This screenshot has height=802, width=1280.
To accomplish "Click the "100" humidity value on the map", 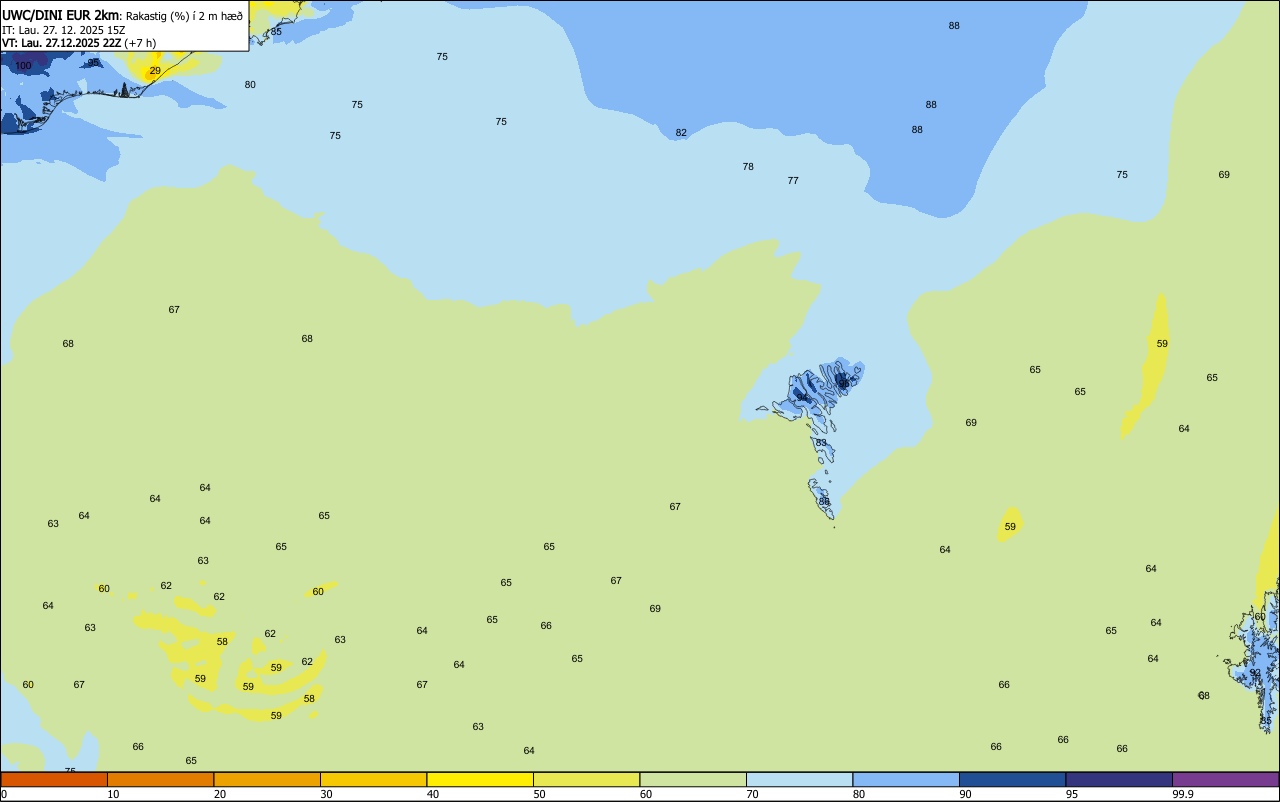I will pos(23,66).
